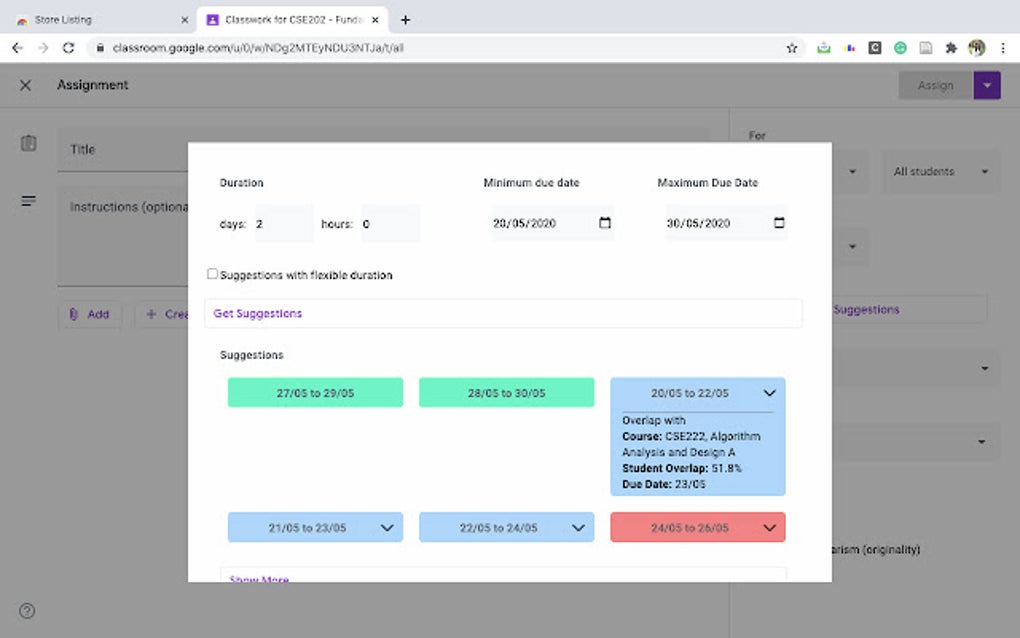Click the dark square C extension icon
Screen dimensions: 1020x638
[875, 47]
